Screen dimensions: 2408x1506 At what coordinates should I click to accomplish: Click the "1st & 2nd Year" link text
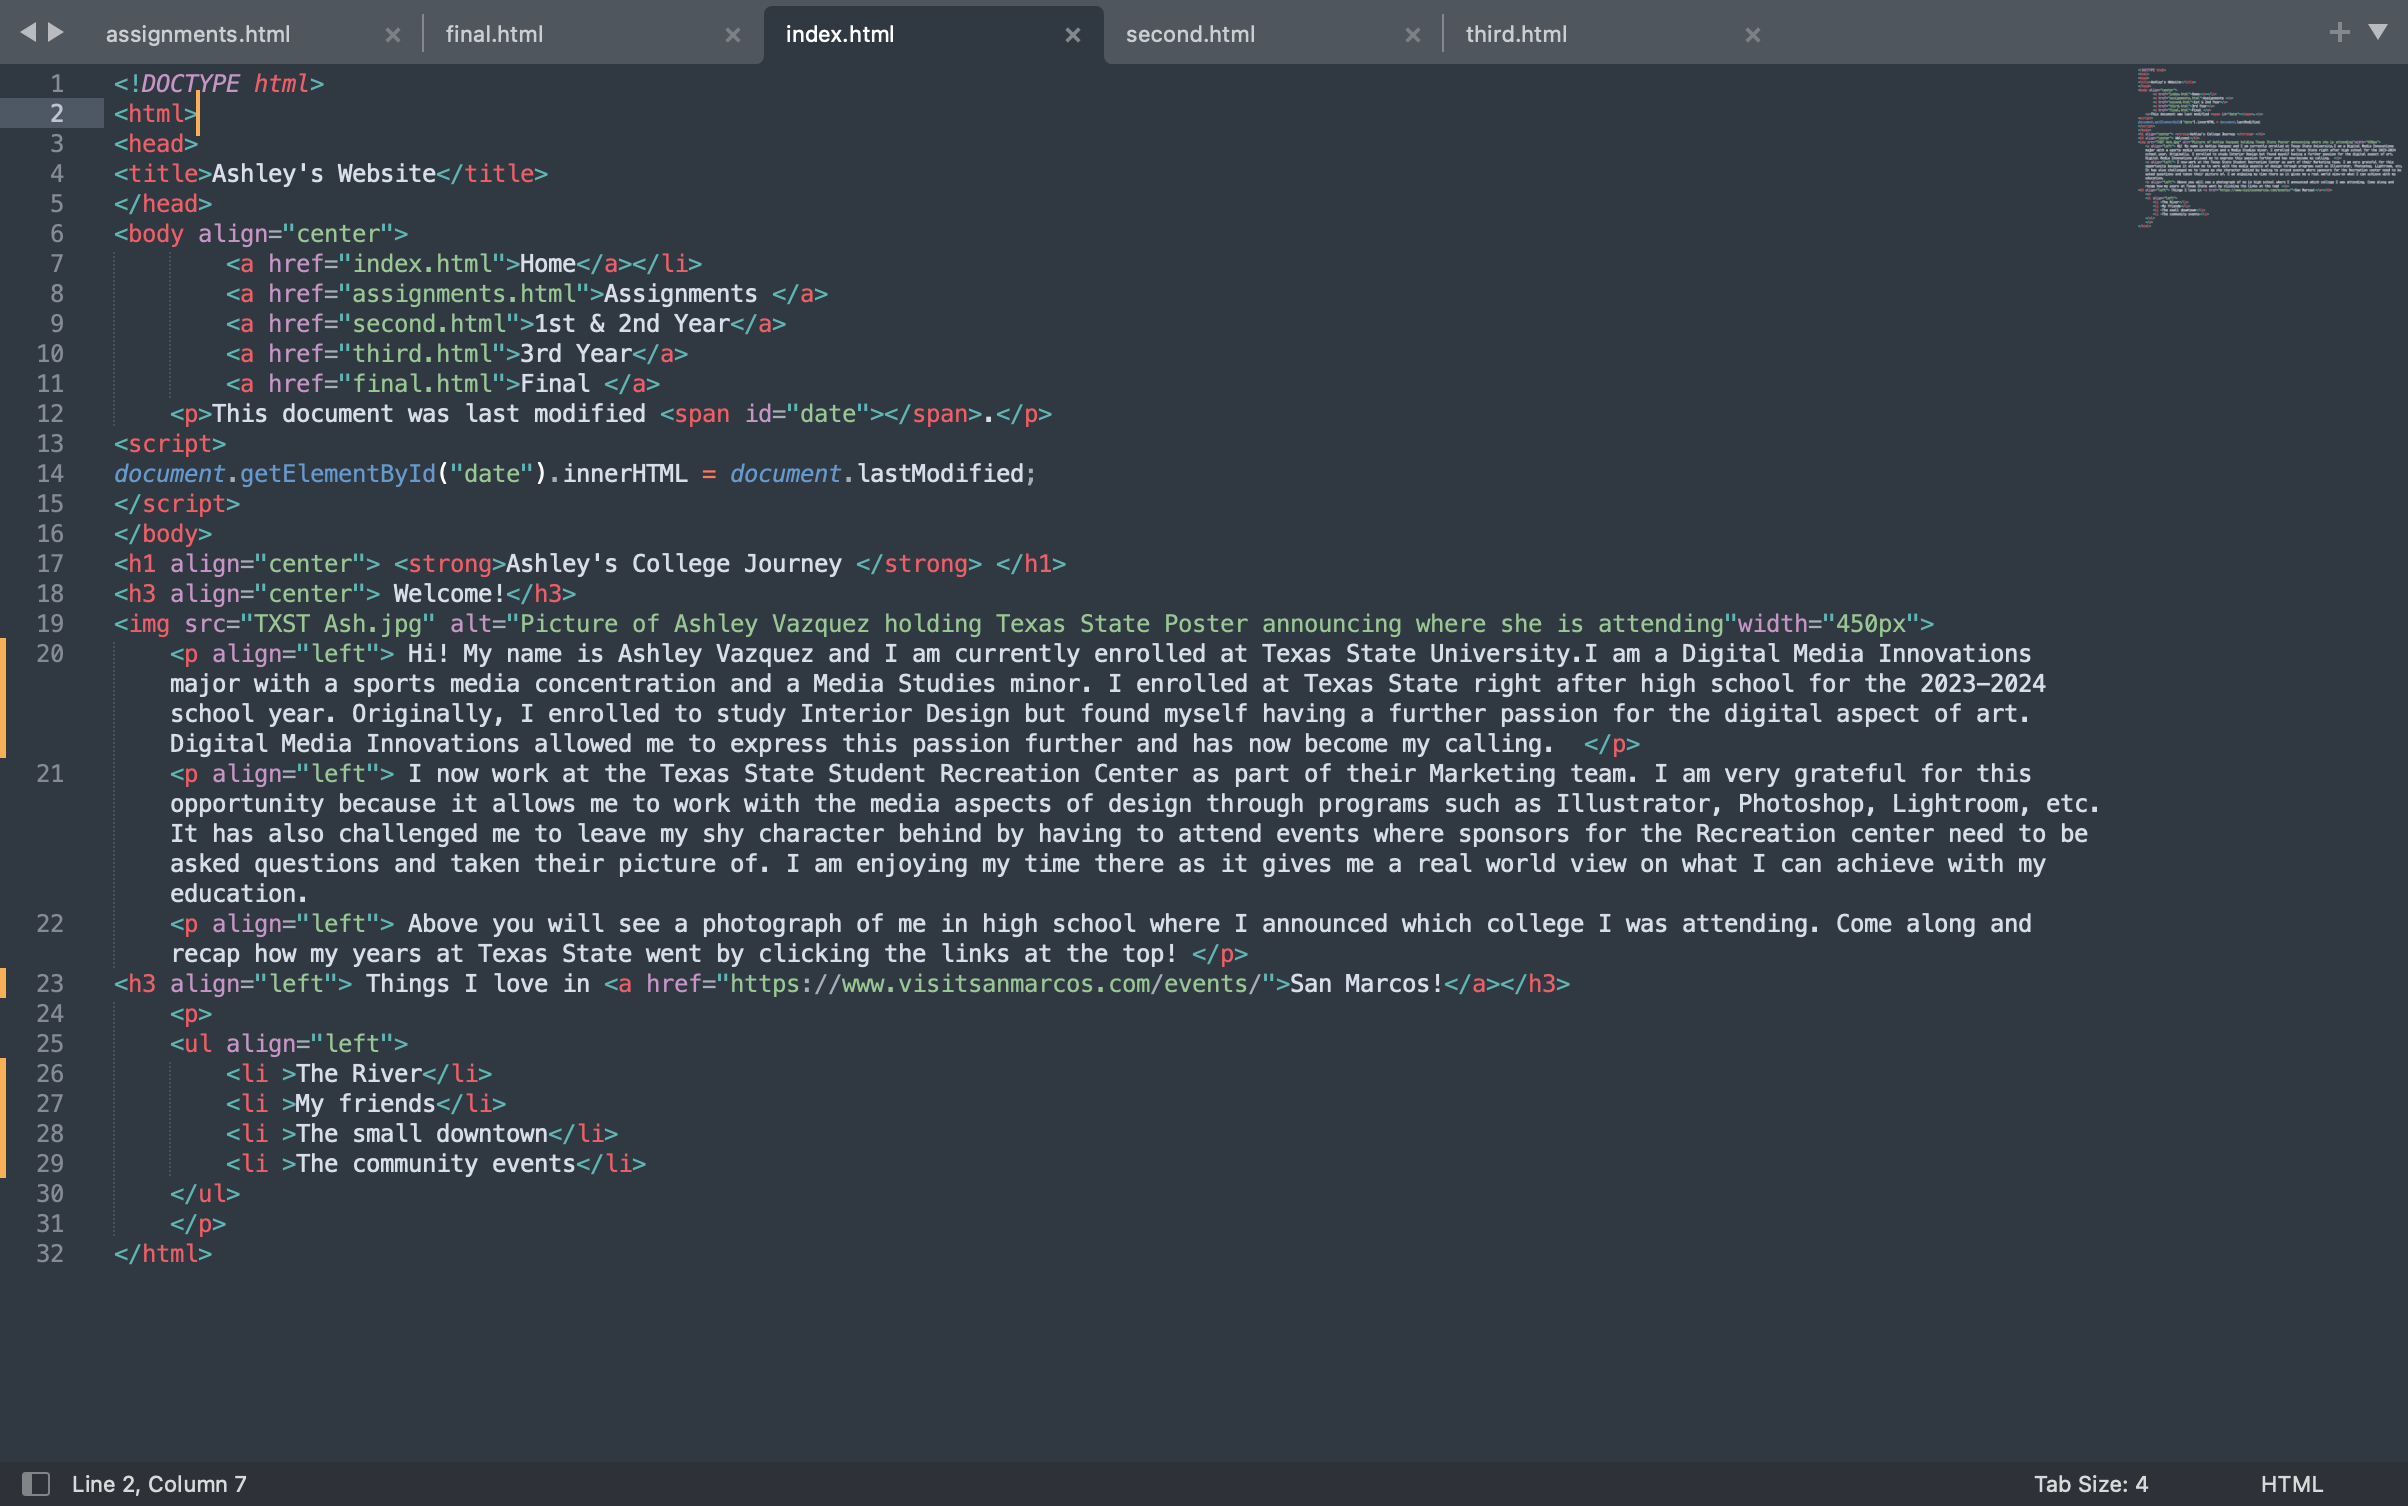tap(632, 324)
